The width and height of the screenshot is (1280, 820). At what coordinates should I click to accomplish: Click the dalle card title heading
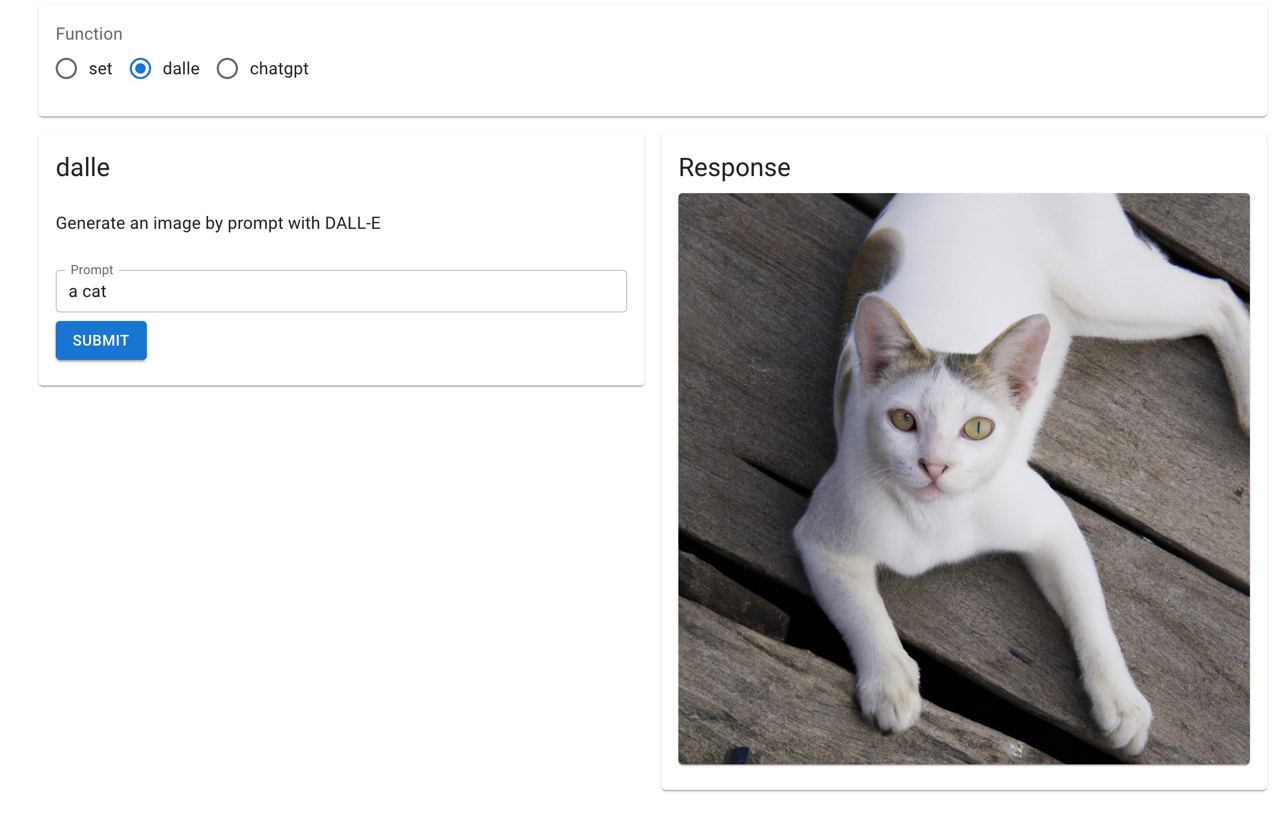coord(83,167)
